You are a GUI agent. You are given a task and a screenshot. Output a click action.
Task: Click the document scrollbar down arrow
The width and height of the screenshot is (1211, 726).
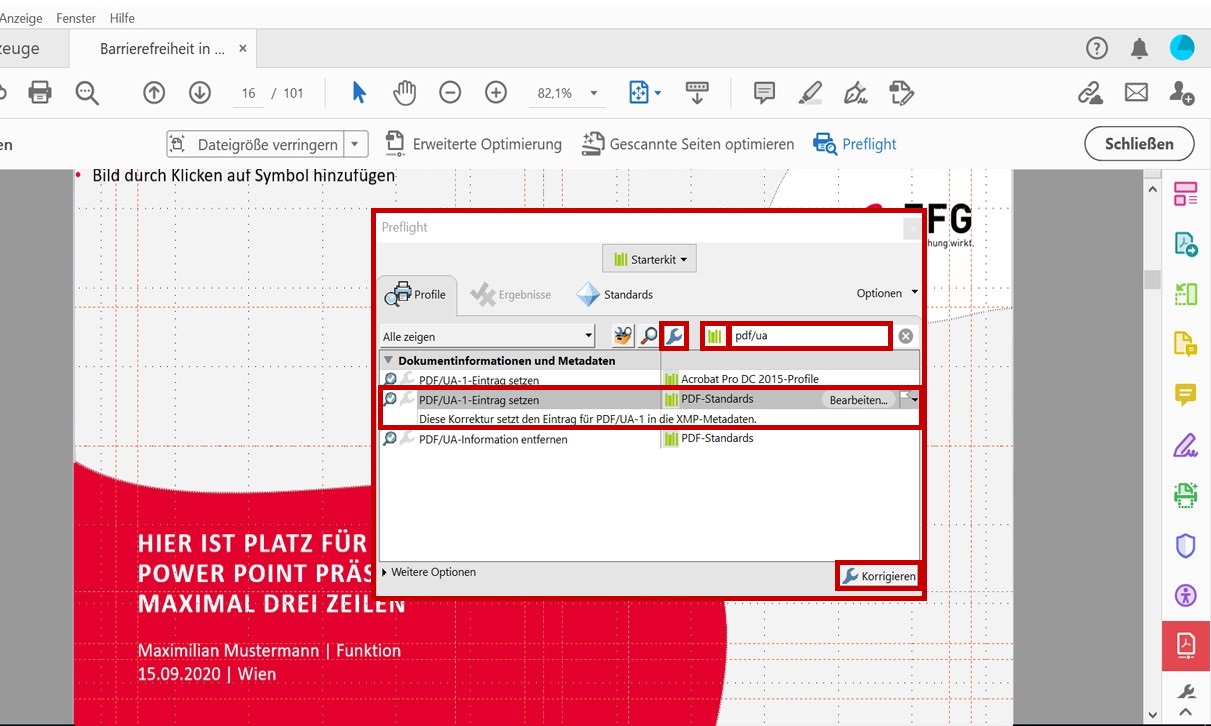[x=1152, y=715]
